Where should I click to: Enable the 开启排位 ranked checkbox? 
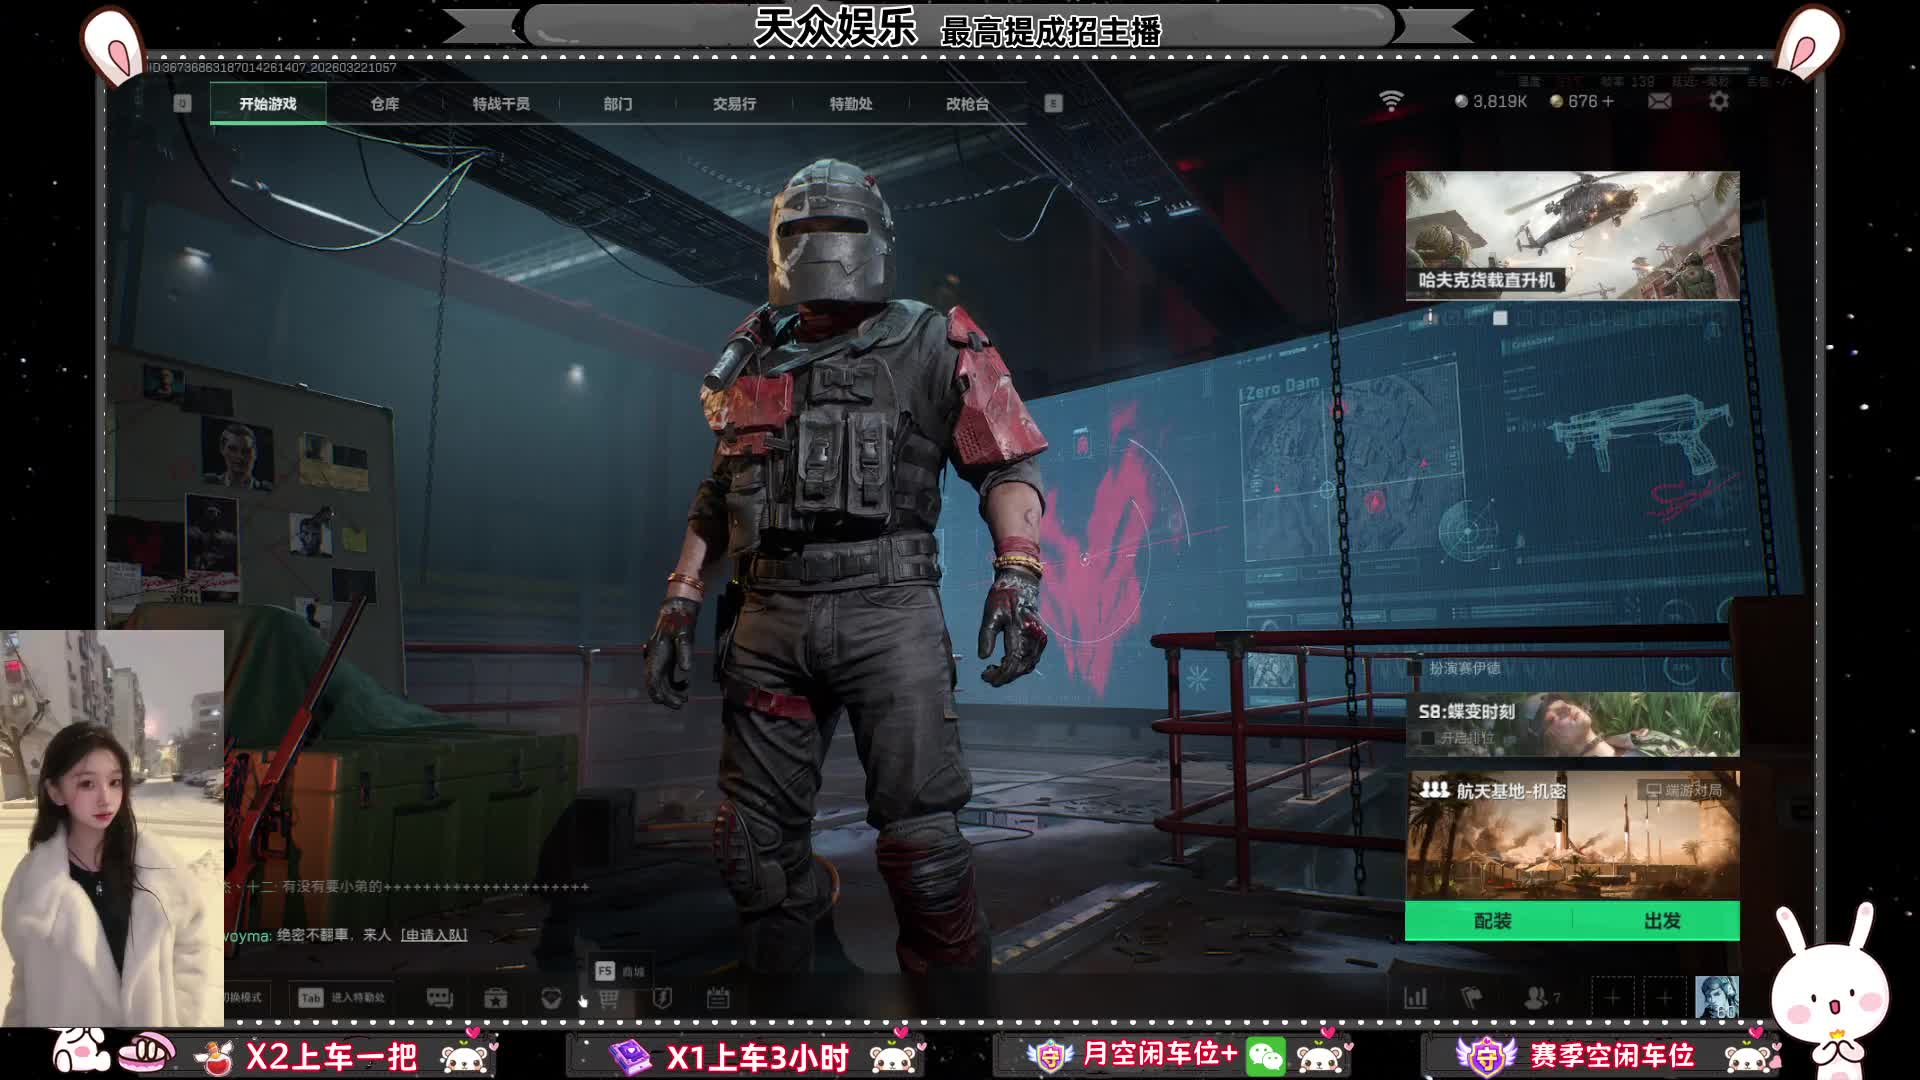pos(1427,738)
